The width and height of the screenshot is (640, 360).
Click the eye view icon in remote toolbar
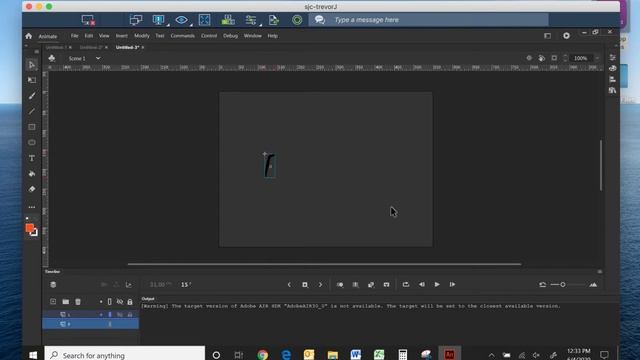(x=181, y=20)
